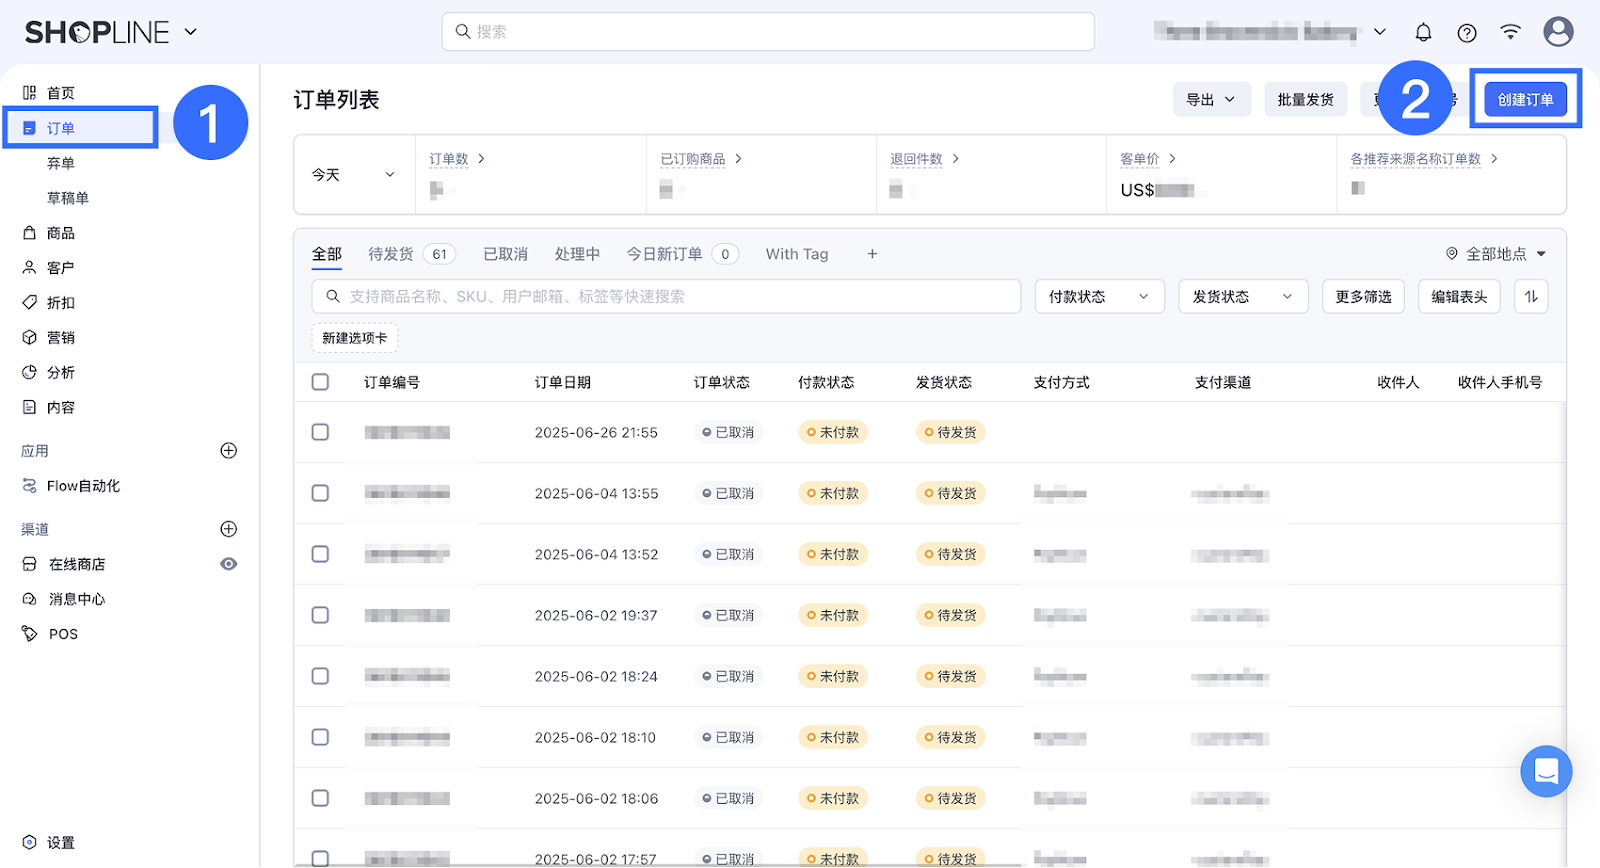Expand the payment status filter dropdown

click(1099, 297)
